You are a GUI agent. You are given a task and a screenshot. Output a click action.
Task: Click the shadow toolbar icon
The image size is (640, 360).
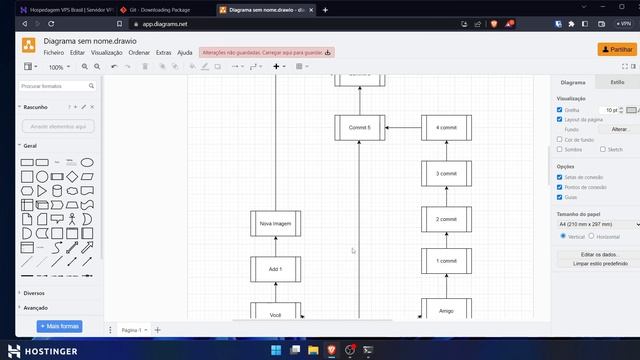[218, 67]
